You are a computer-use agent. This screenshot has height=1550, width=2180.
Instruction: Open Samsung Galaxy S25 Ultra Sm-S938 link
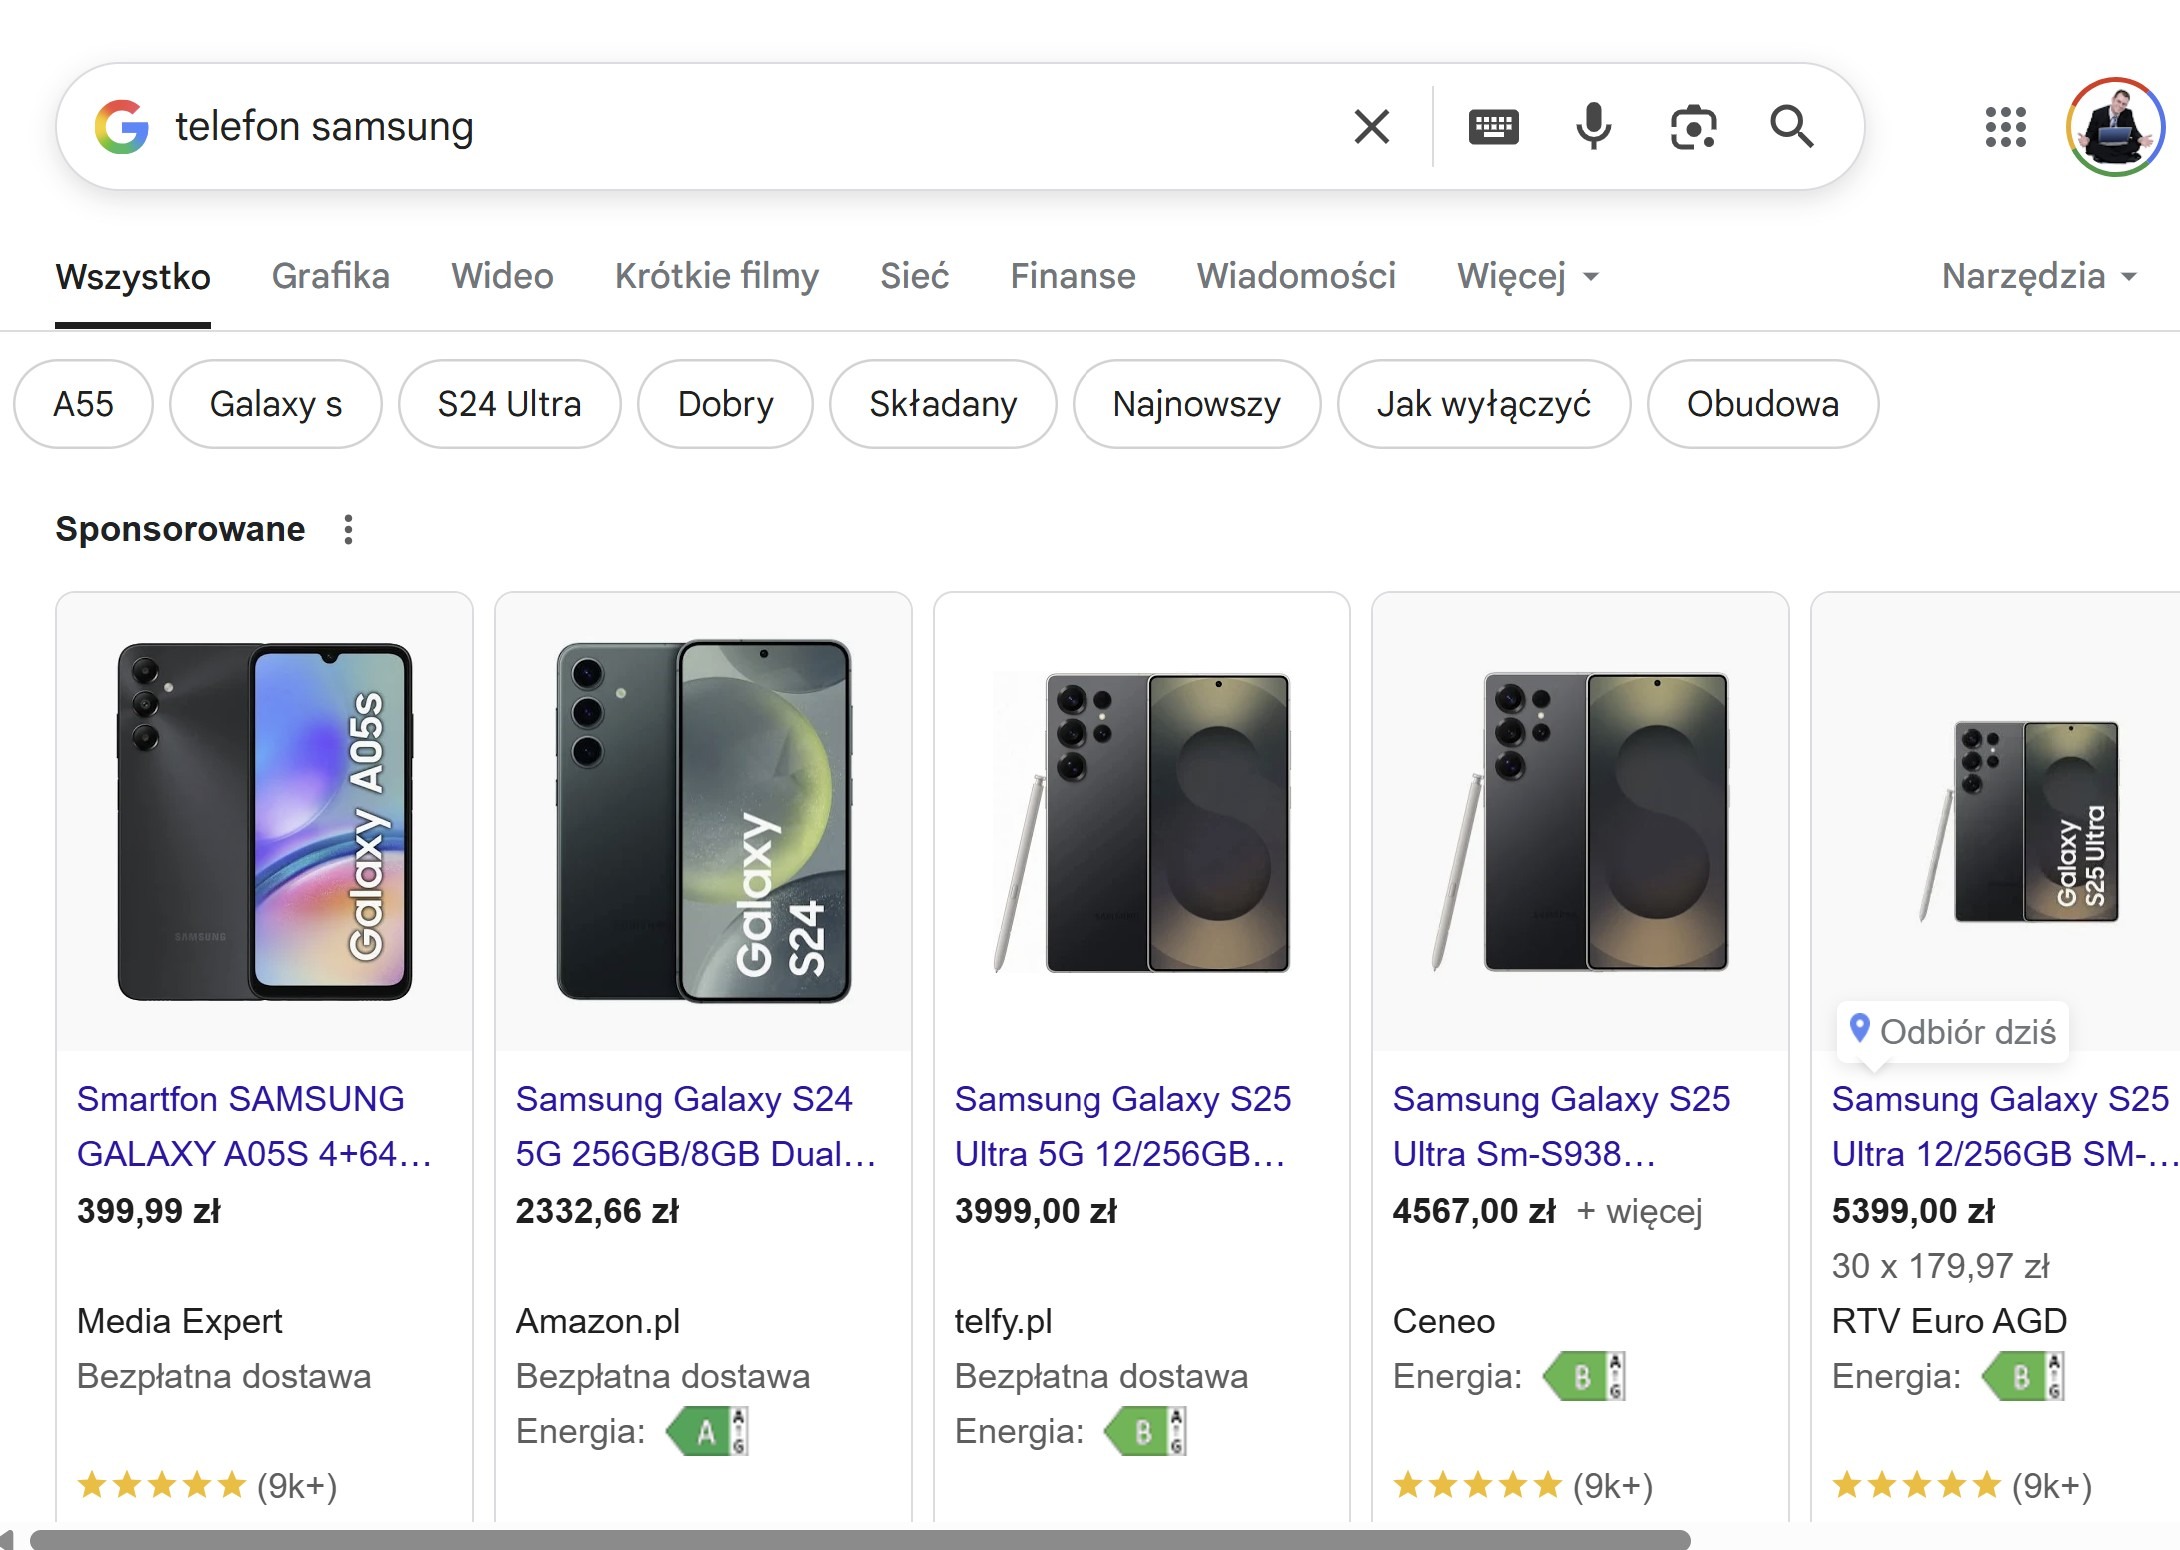point(1561,1126)
